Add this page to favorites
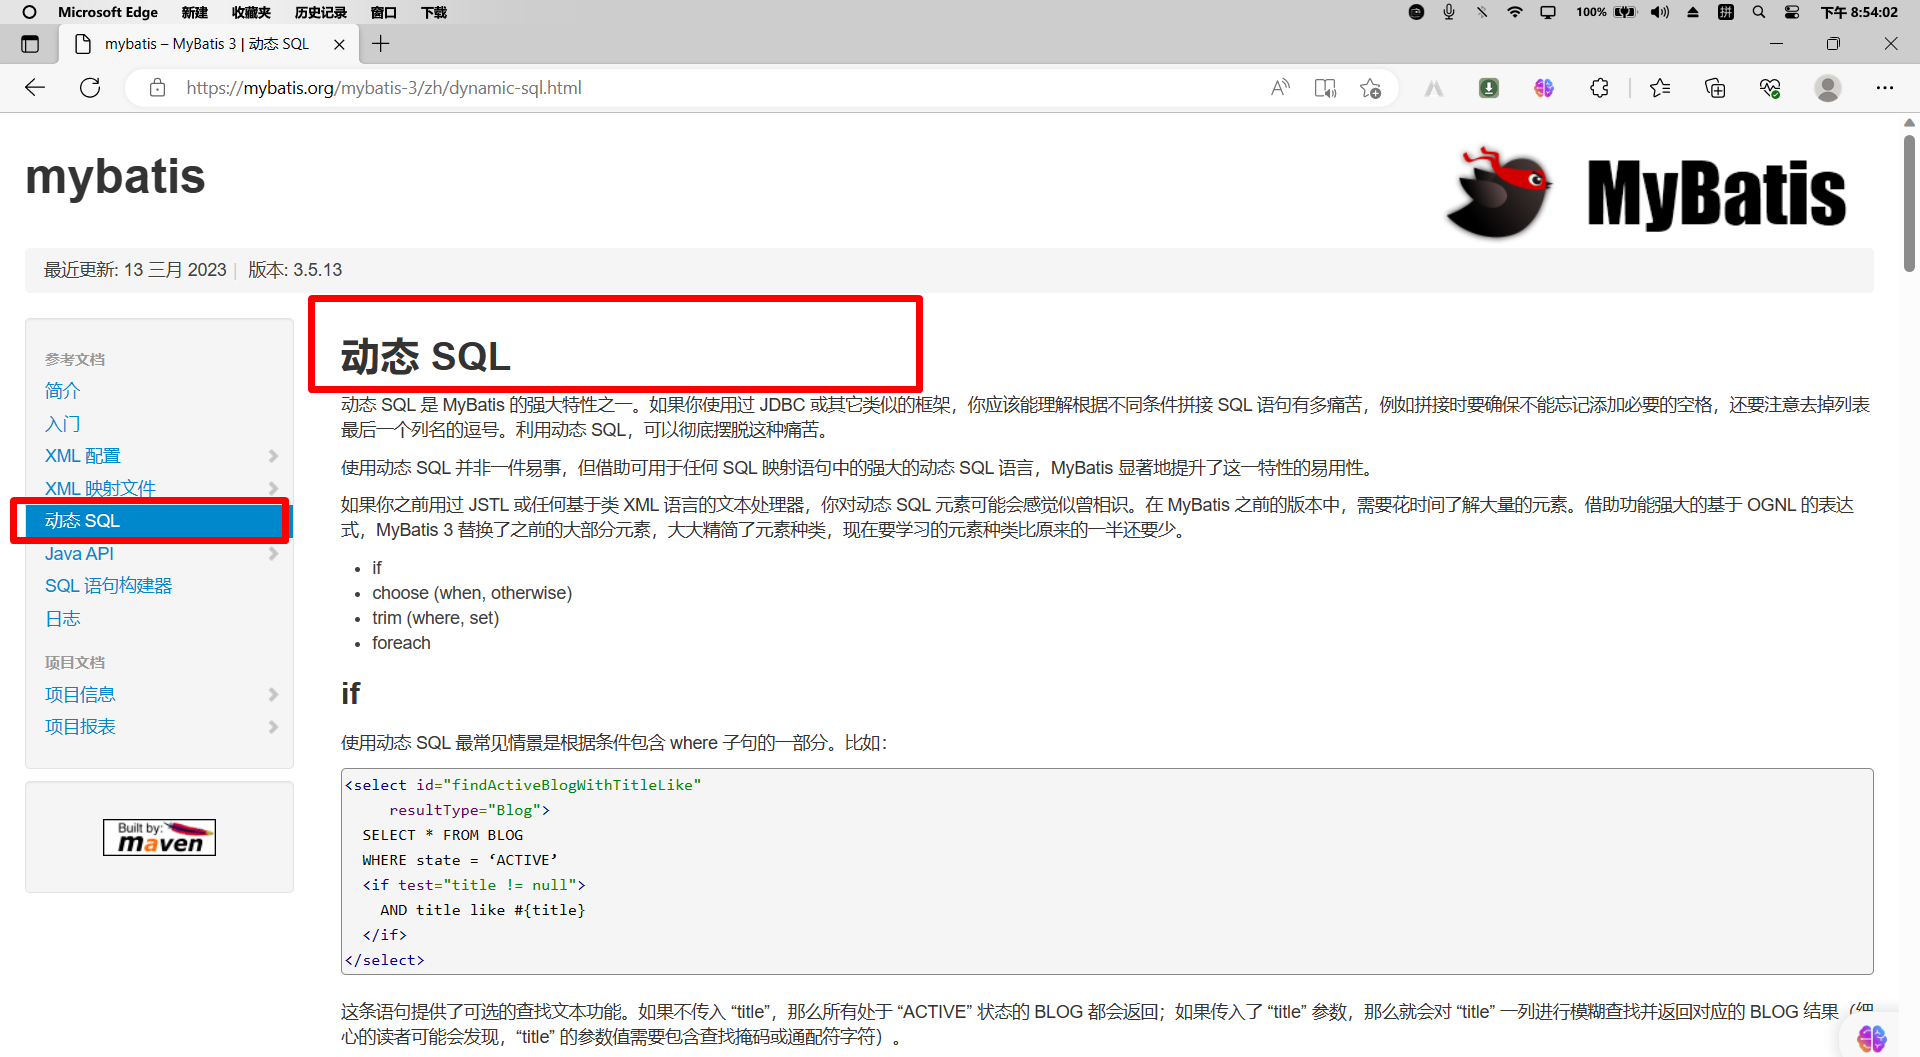The height and width of the screenshot is (1057, 1920). tap(1370, 88)
